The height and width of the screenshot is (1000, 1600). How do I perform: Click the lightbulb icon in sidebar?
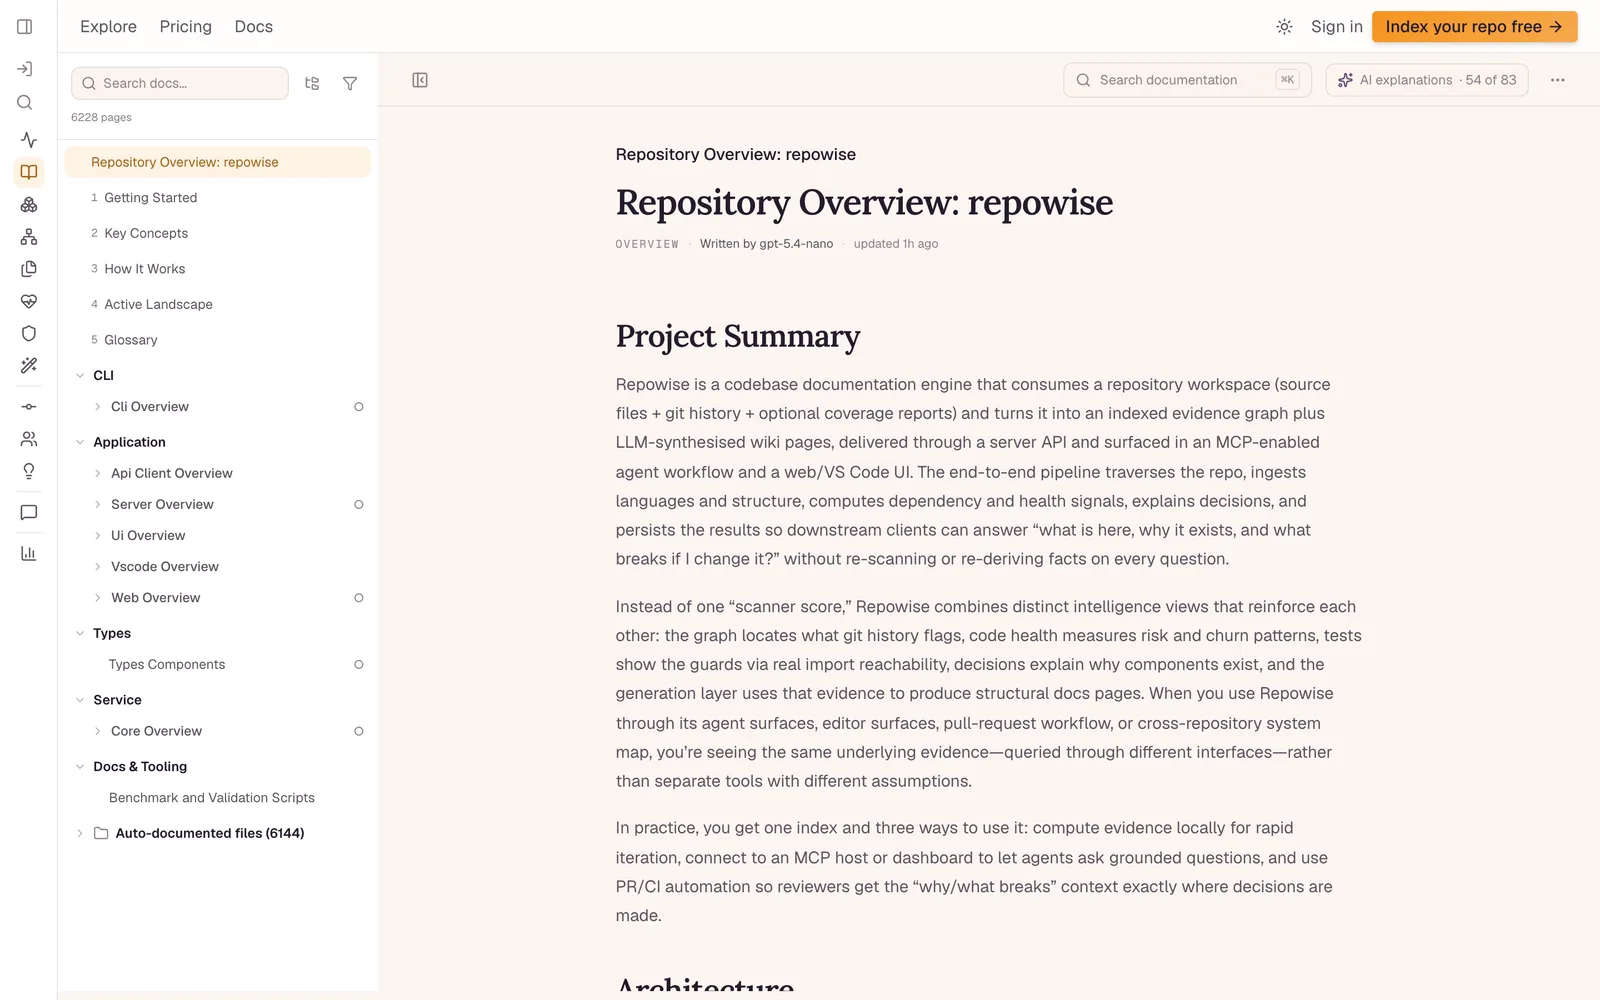click(29, 471)
